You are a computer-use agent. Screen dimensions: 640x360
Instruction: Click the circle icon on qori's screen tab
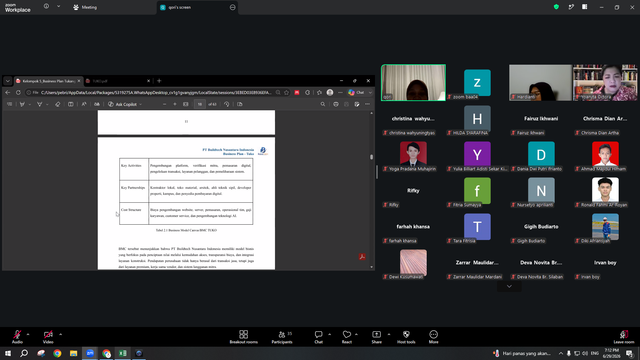click(233, 7)
